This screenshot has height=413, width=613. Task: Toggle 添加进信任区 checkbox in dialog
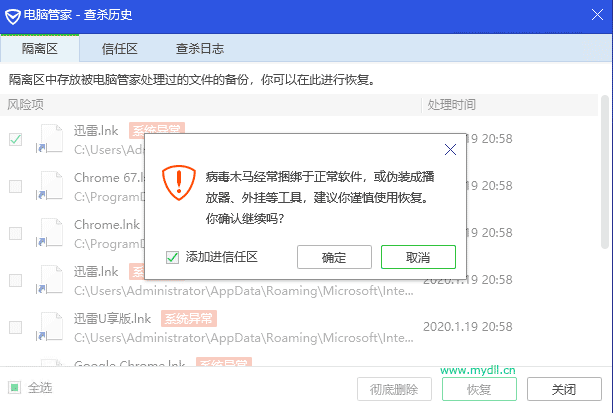172,257
